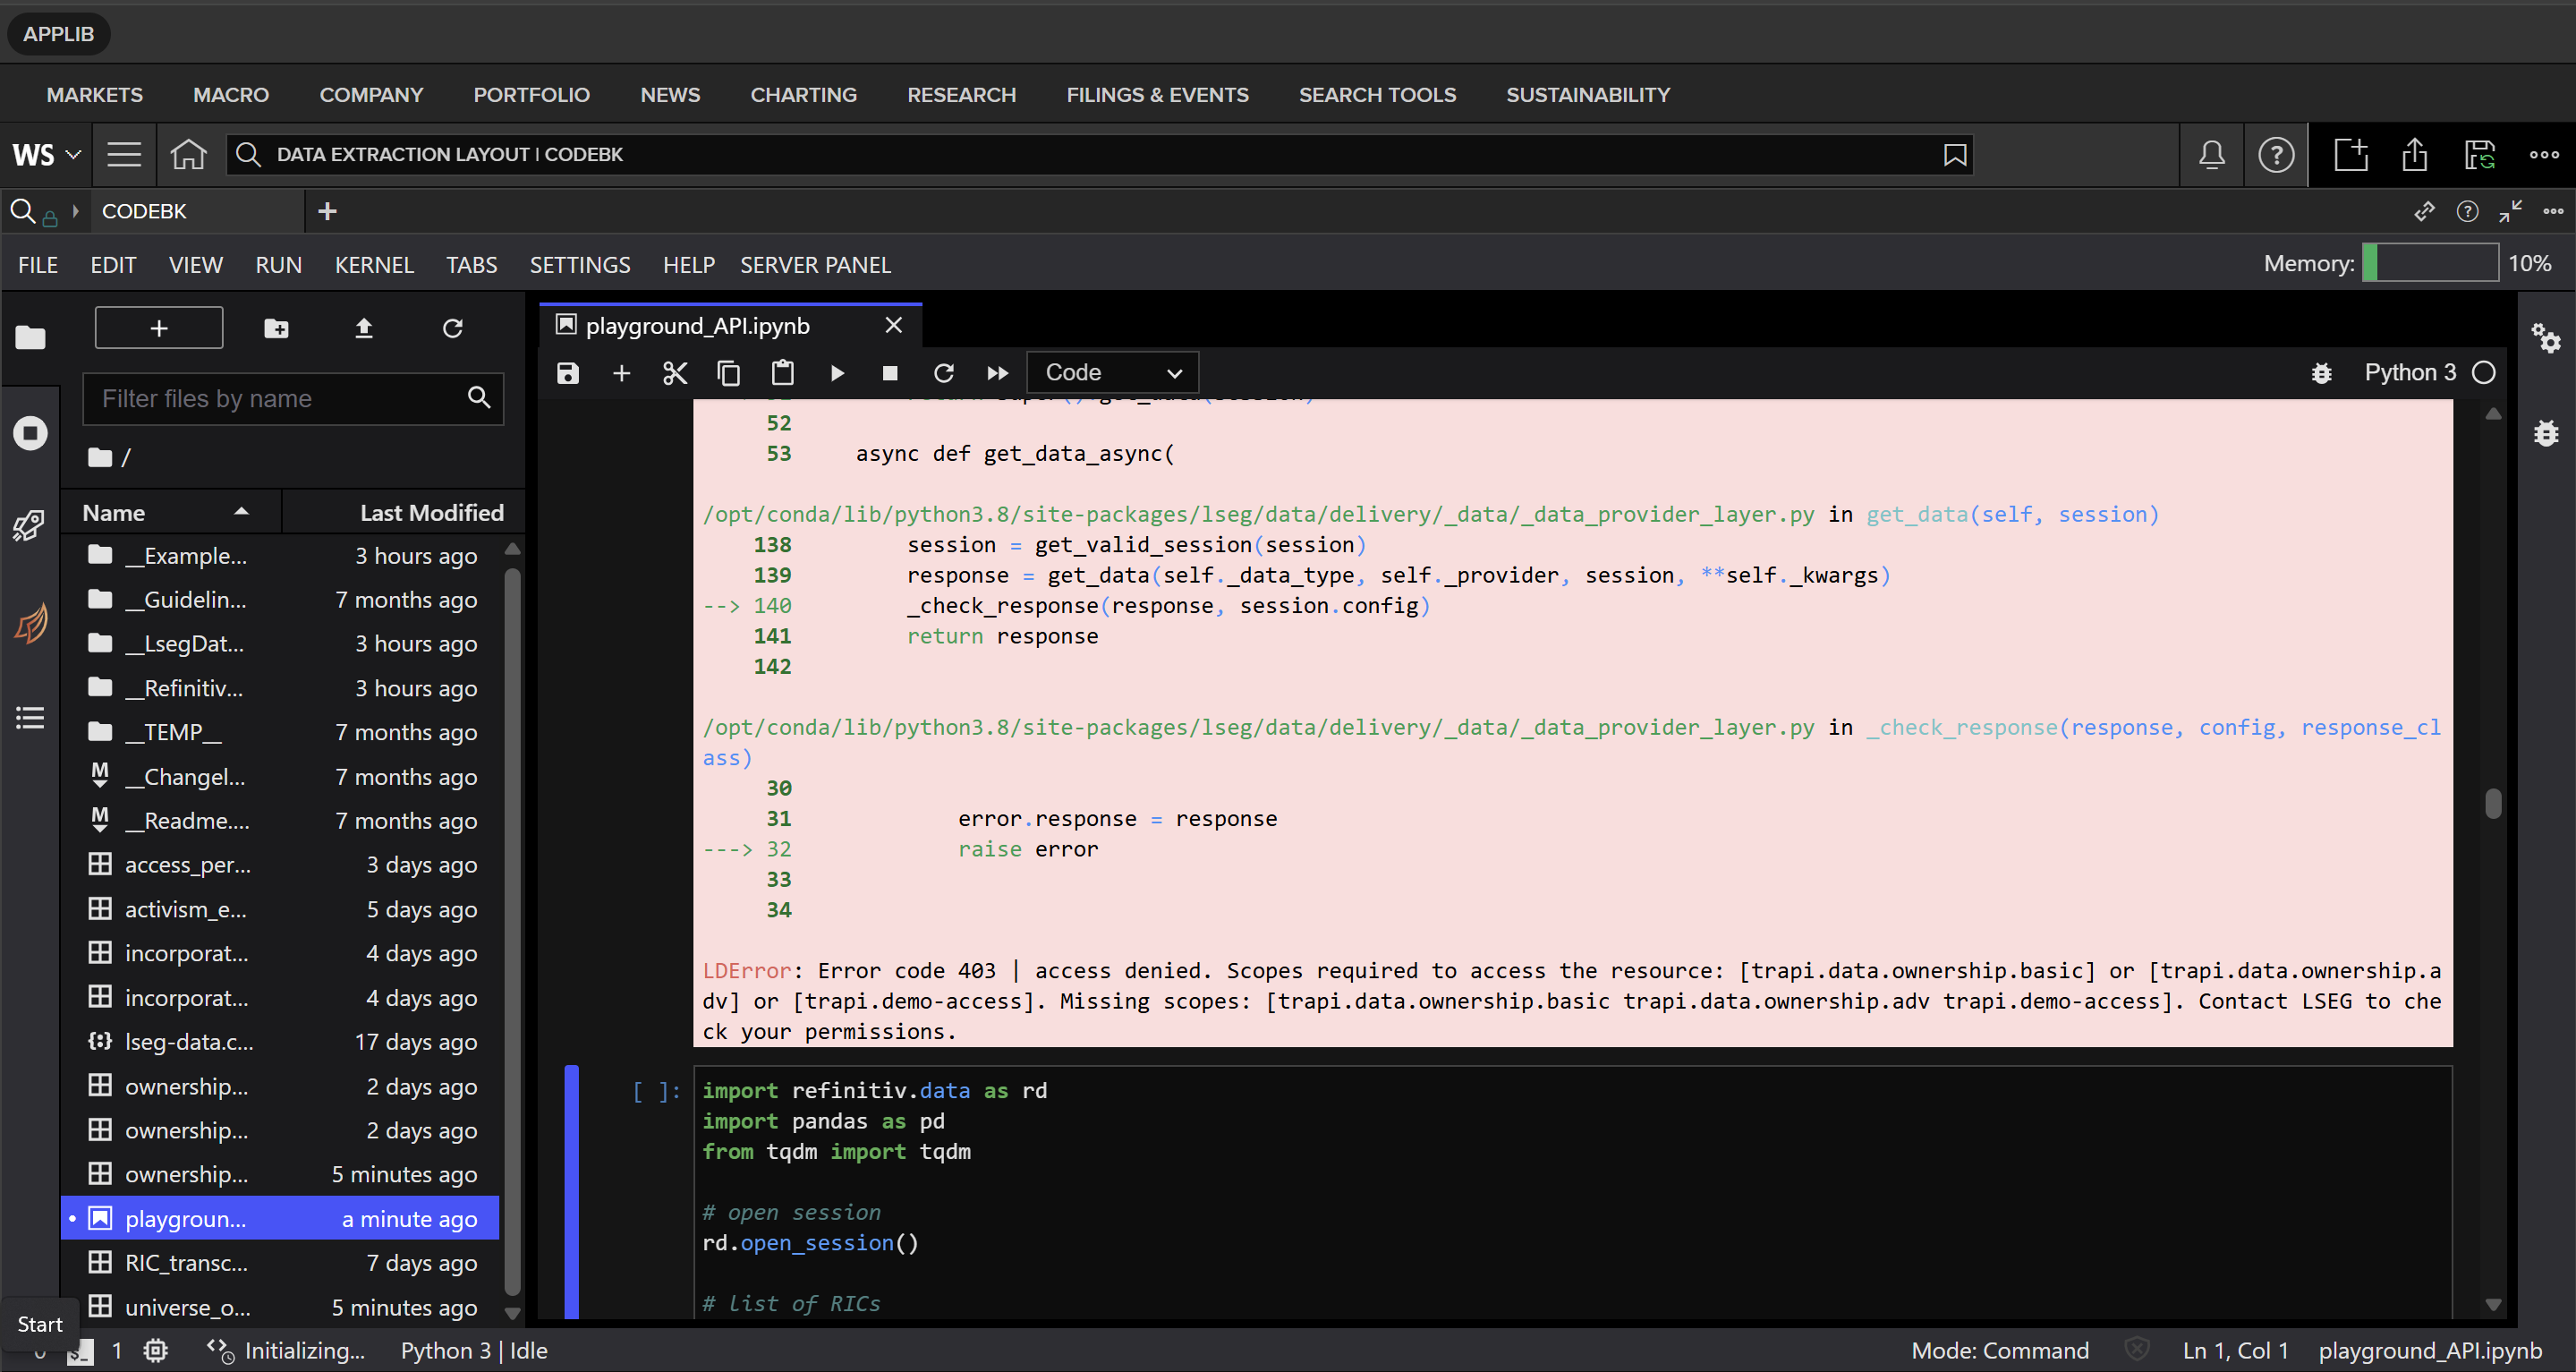Click the Memory usage bar
The width and height of the screenshot is (2576, 1372).
pyautogui.click(x=2434, y=262)
